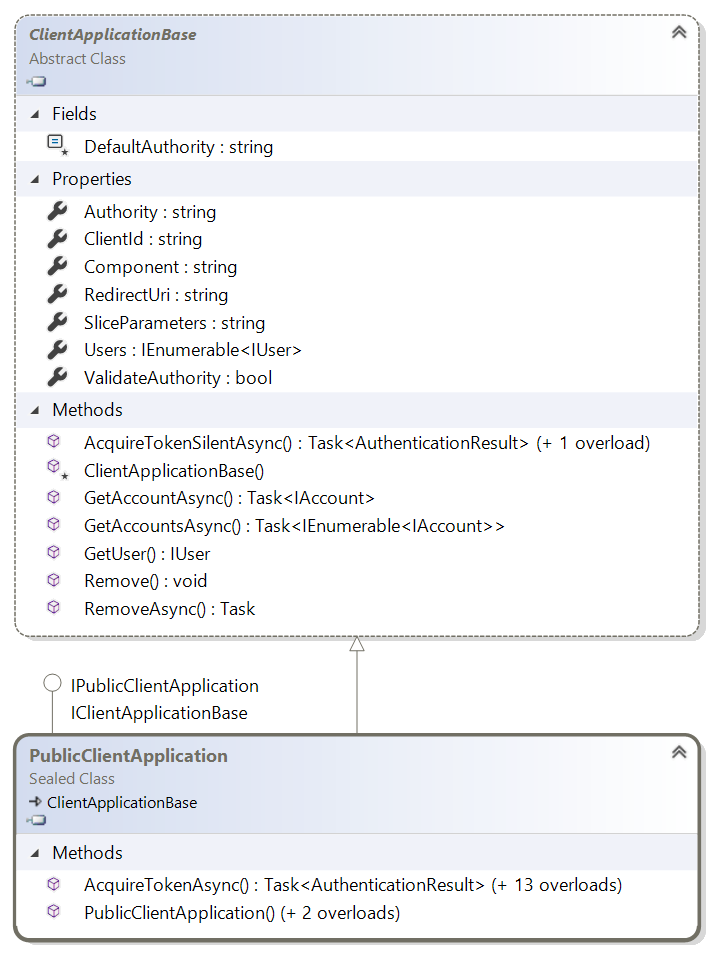Screen dimensions: 712x954
Task: Select the SliceParameters : string property
Action: [x=175, y=323]
